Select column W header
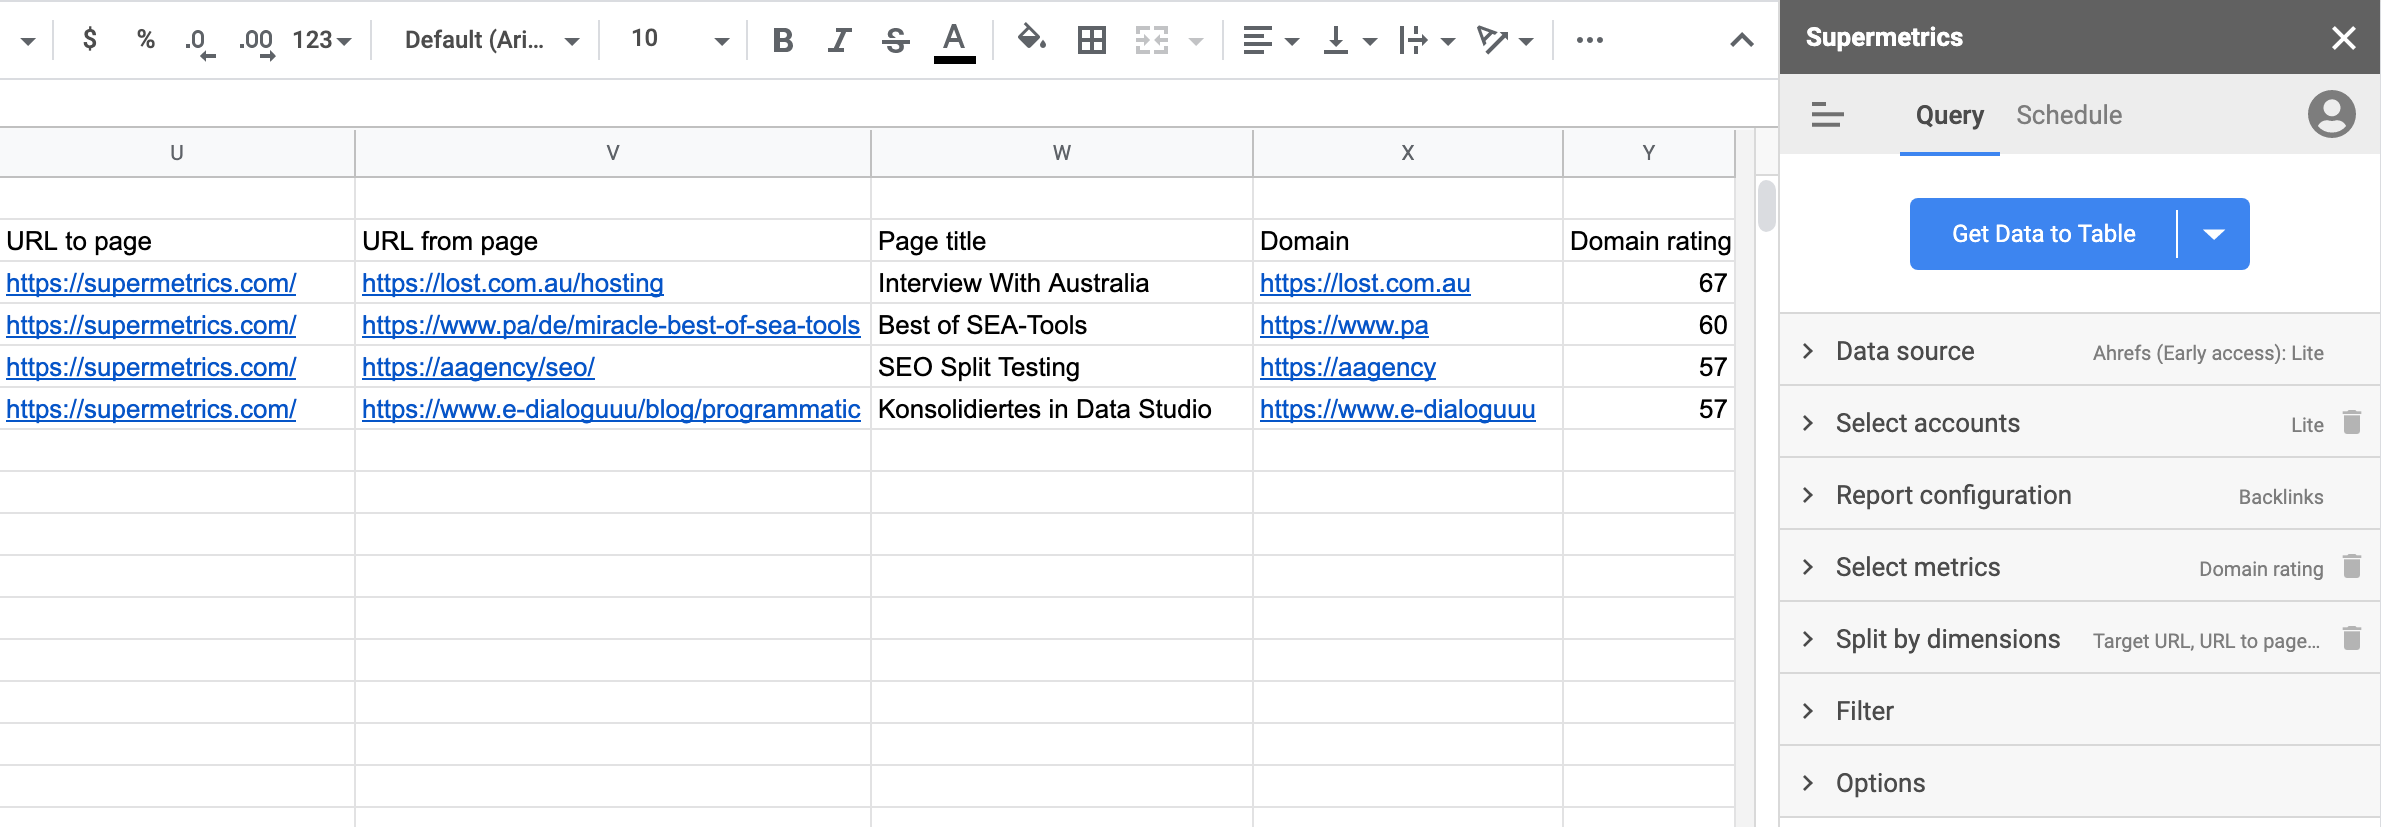2381x827 pixels. click(x=1062, y=153)
